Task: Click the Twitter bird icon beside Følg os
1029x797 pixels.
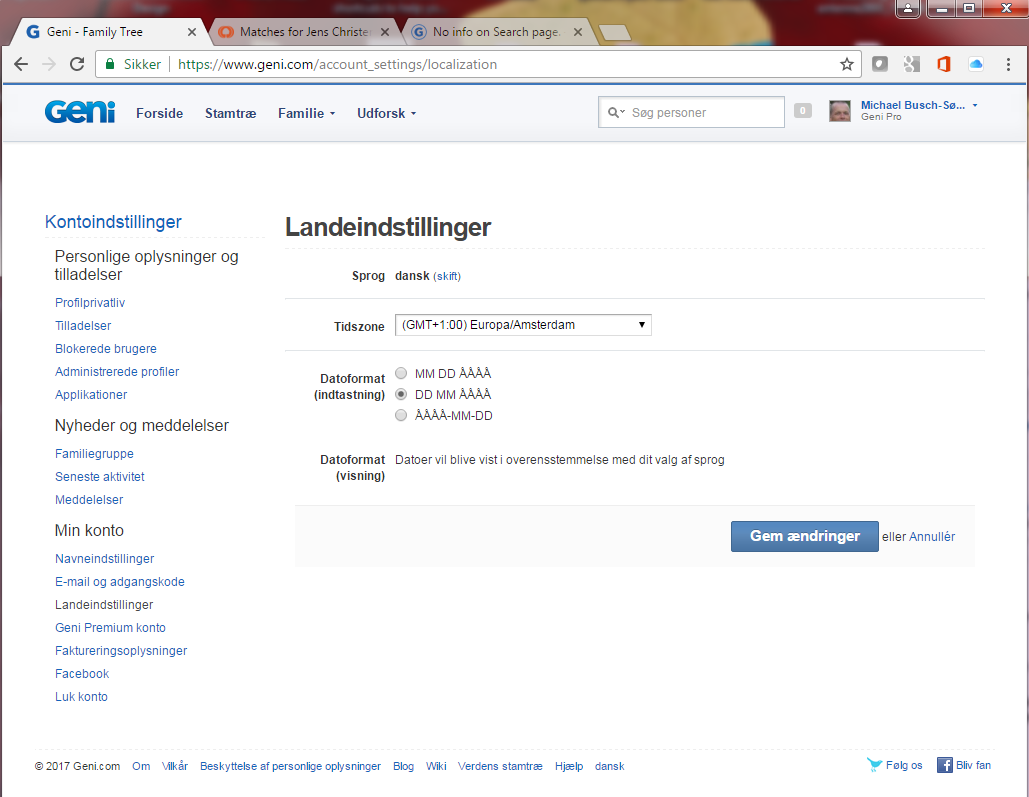Action: [875, 765]
